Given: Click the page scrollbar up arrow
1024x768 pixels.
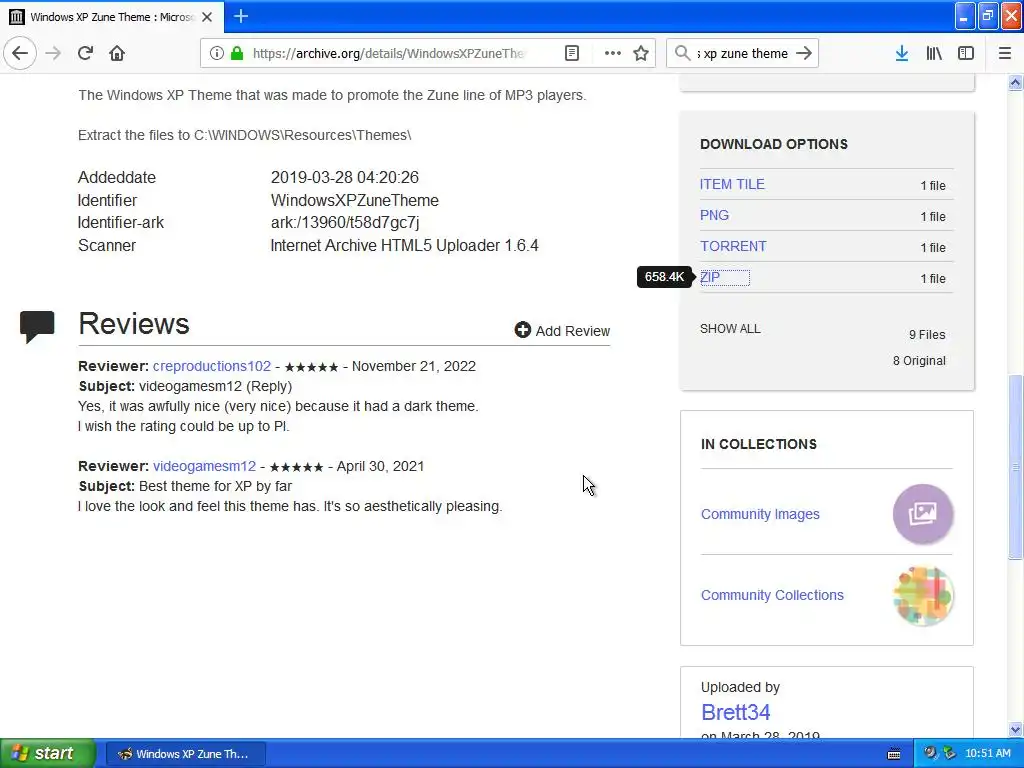Looking at the screenshot, I should pos(1015,82).
